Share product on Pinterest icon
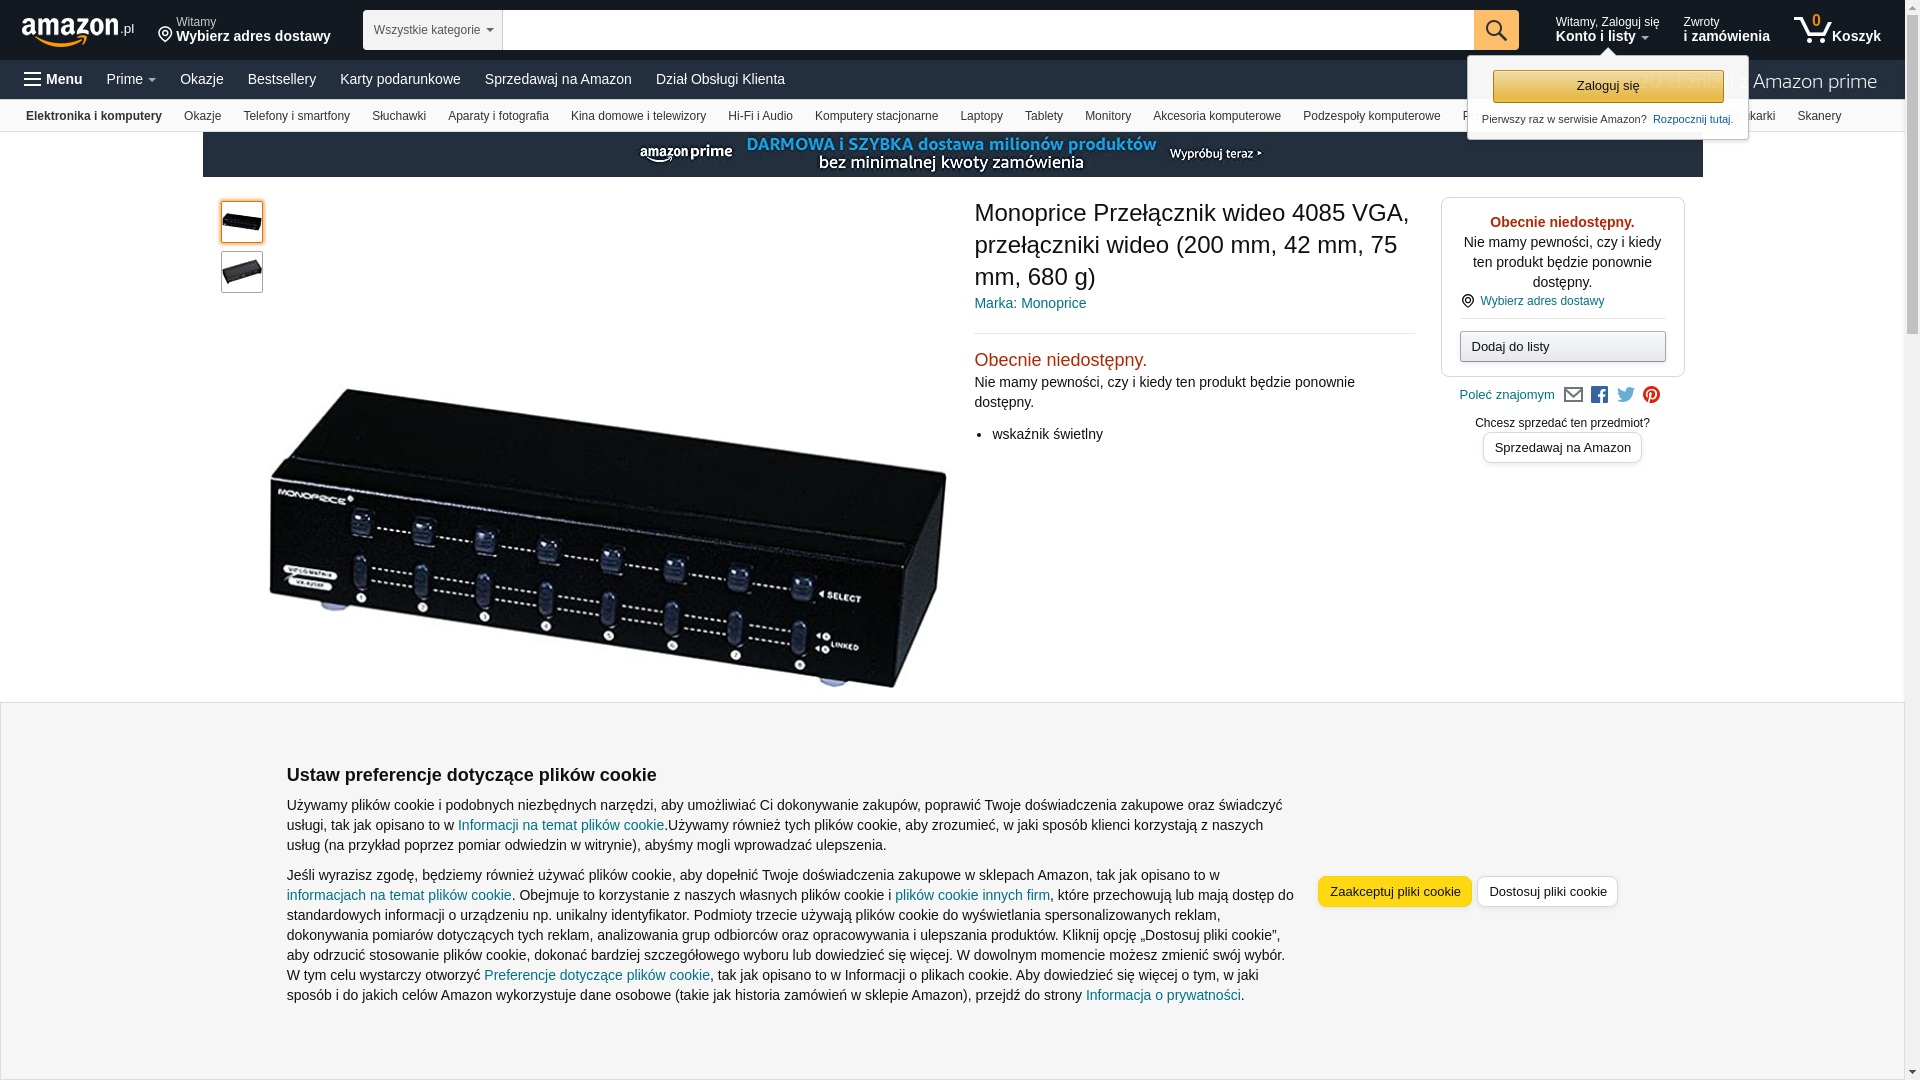This screenshot has width=1920, height=1080. click(1652, 395)
